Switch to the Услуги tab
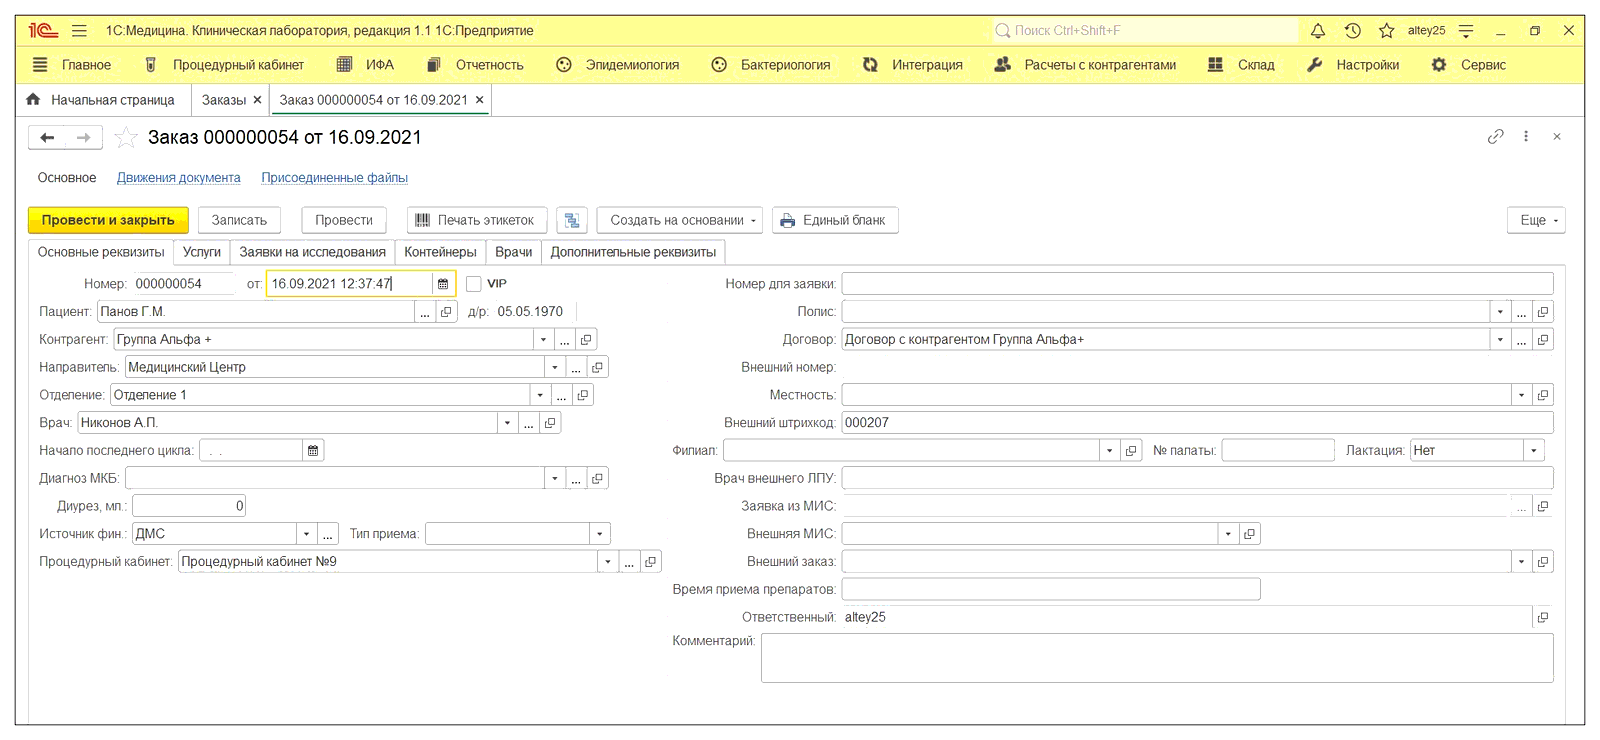 point(202,252)
